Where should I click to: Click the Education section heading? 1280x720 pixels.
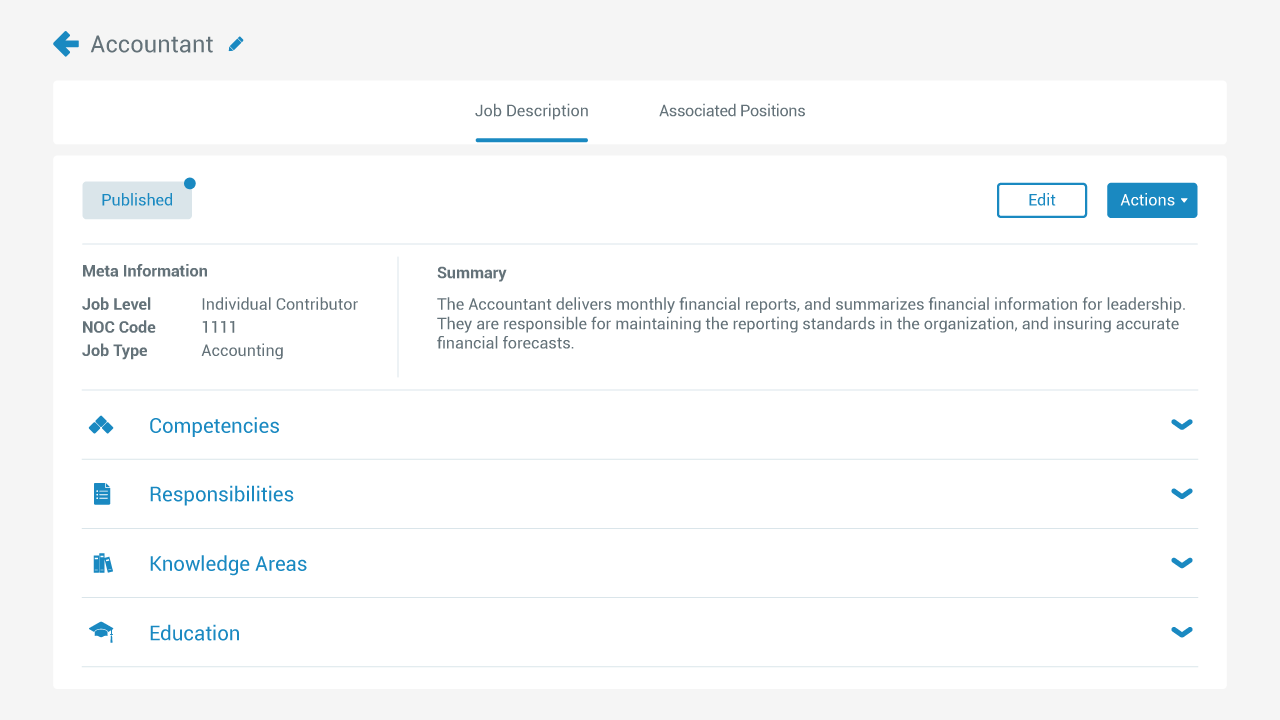click(x=194, y=633)
